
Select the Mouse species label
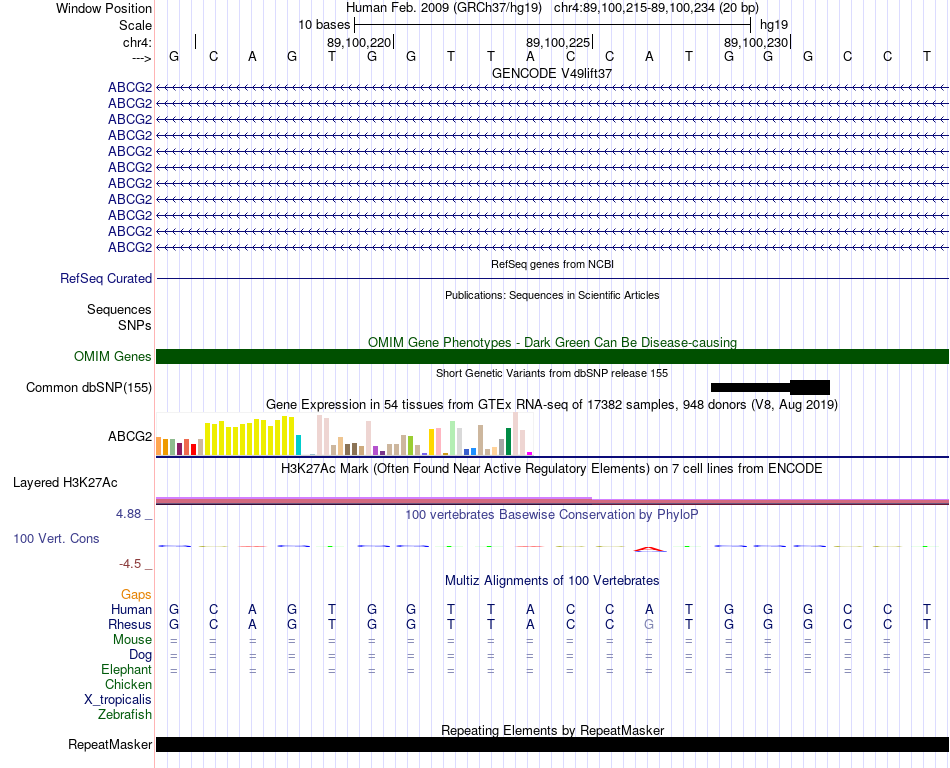click(x=132, y=640)
